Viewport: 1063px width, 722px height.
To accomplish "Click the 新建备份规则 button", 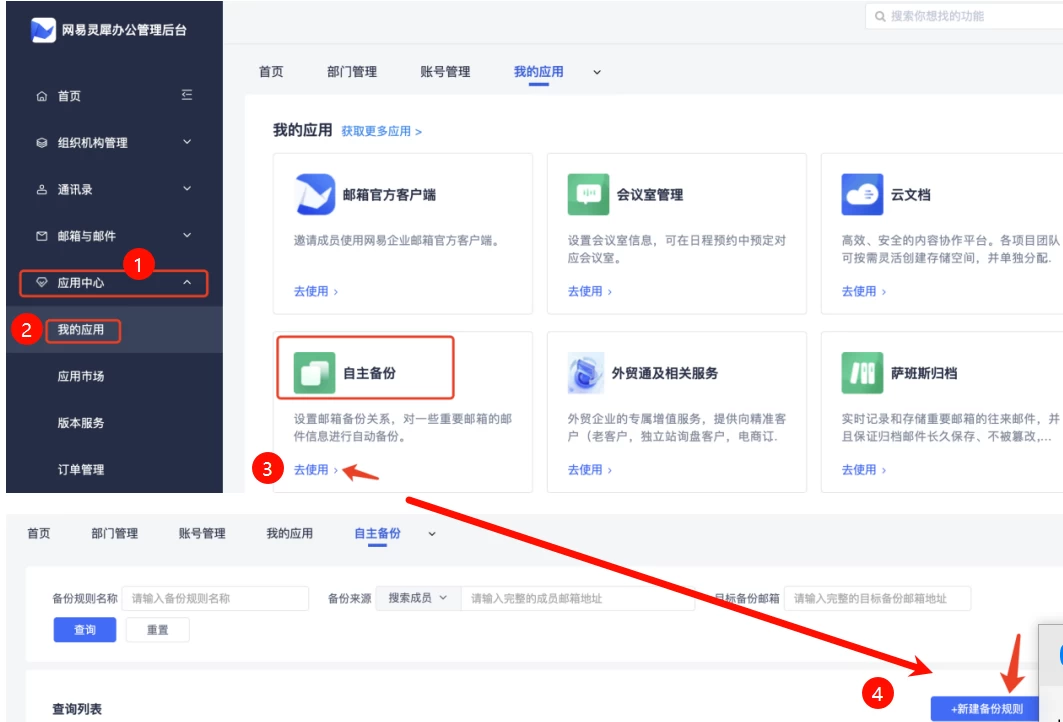I will click(986, 708).
